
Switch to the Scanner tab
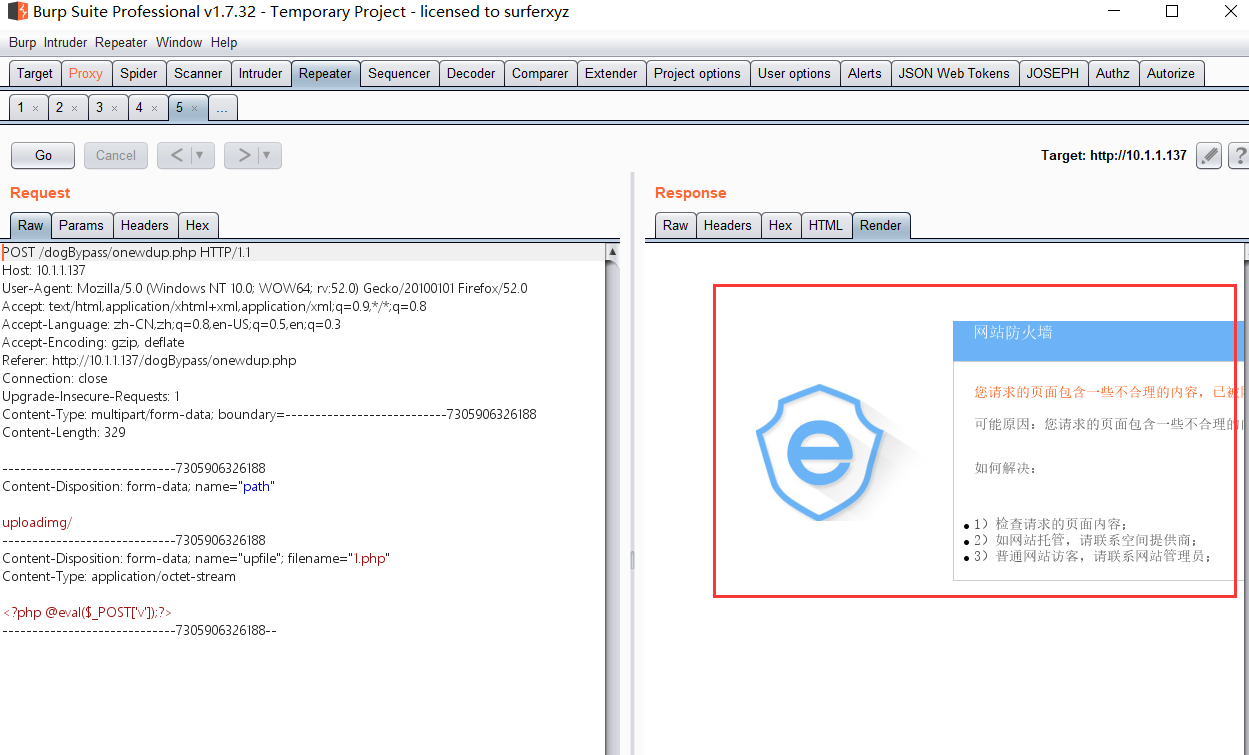pos(198,73)
